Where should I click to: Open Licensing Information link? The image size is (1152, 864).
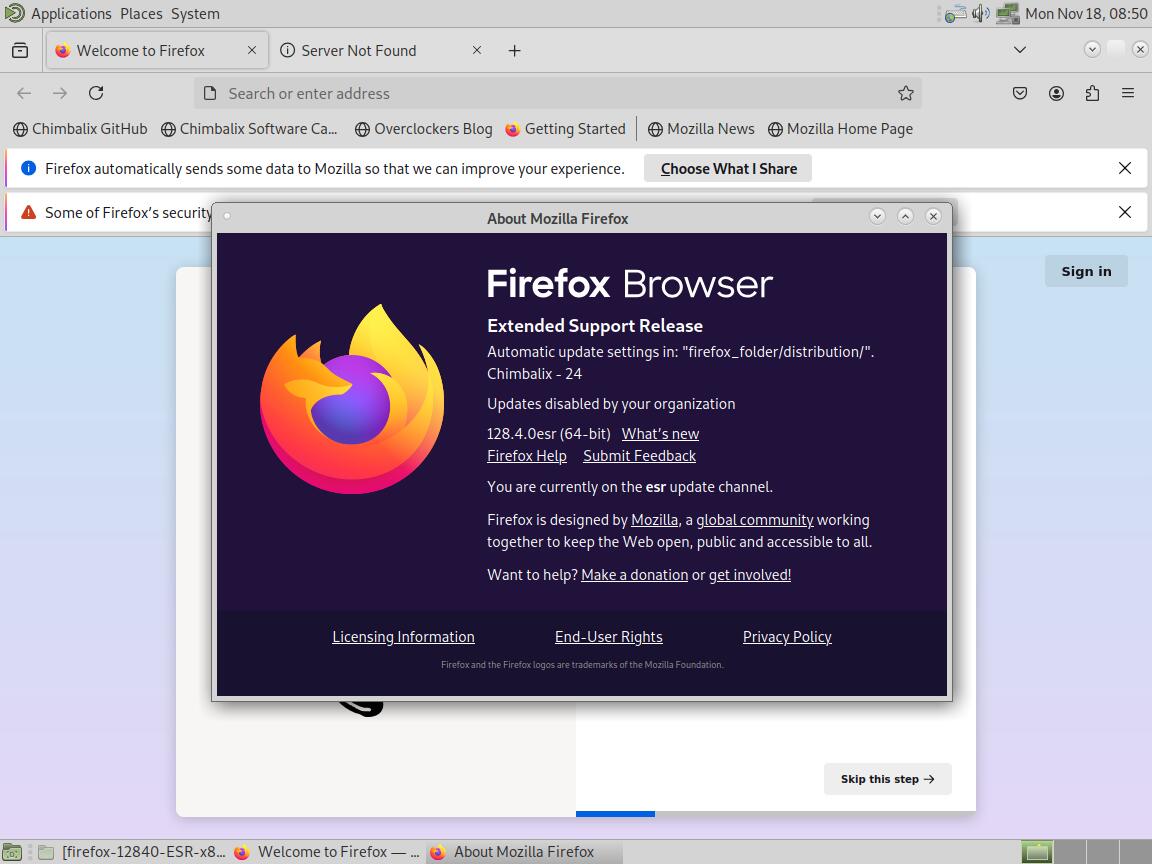[403, 636]
